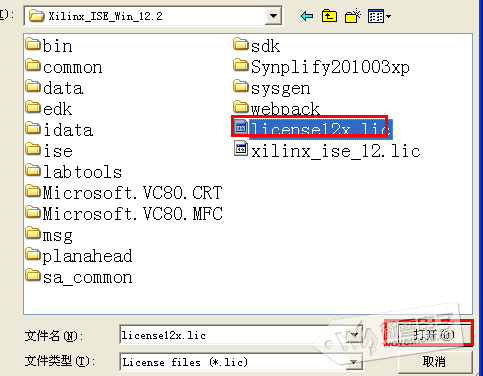This screenshot has width=483, height=376.
Task: Click the 打开 (Open) button
Action: click(434, 334)
